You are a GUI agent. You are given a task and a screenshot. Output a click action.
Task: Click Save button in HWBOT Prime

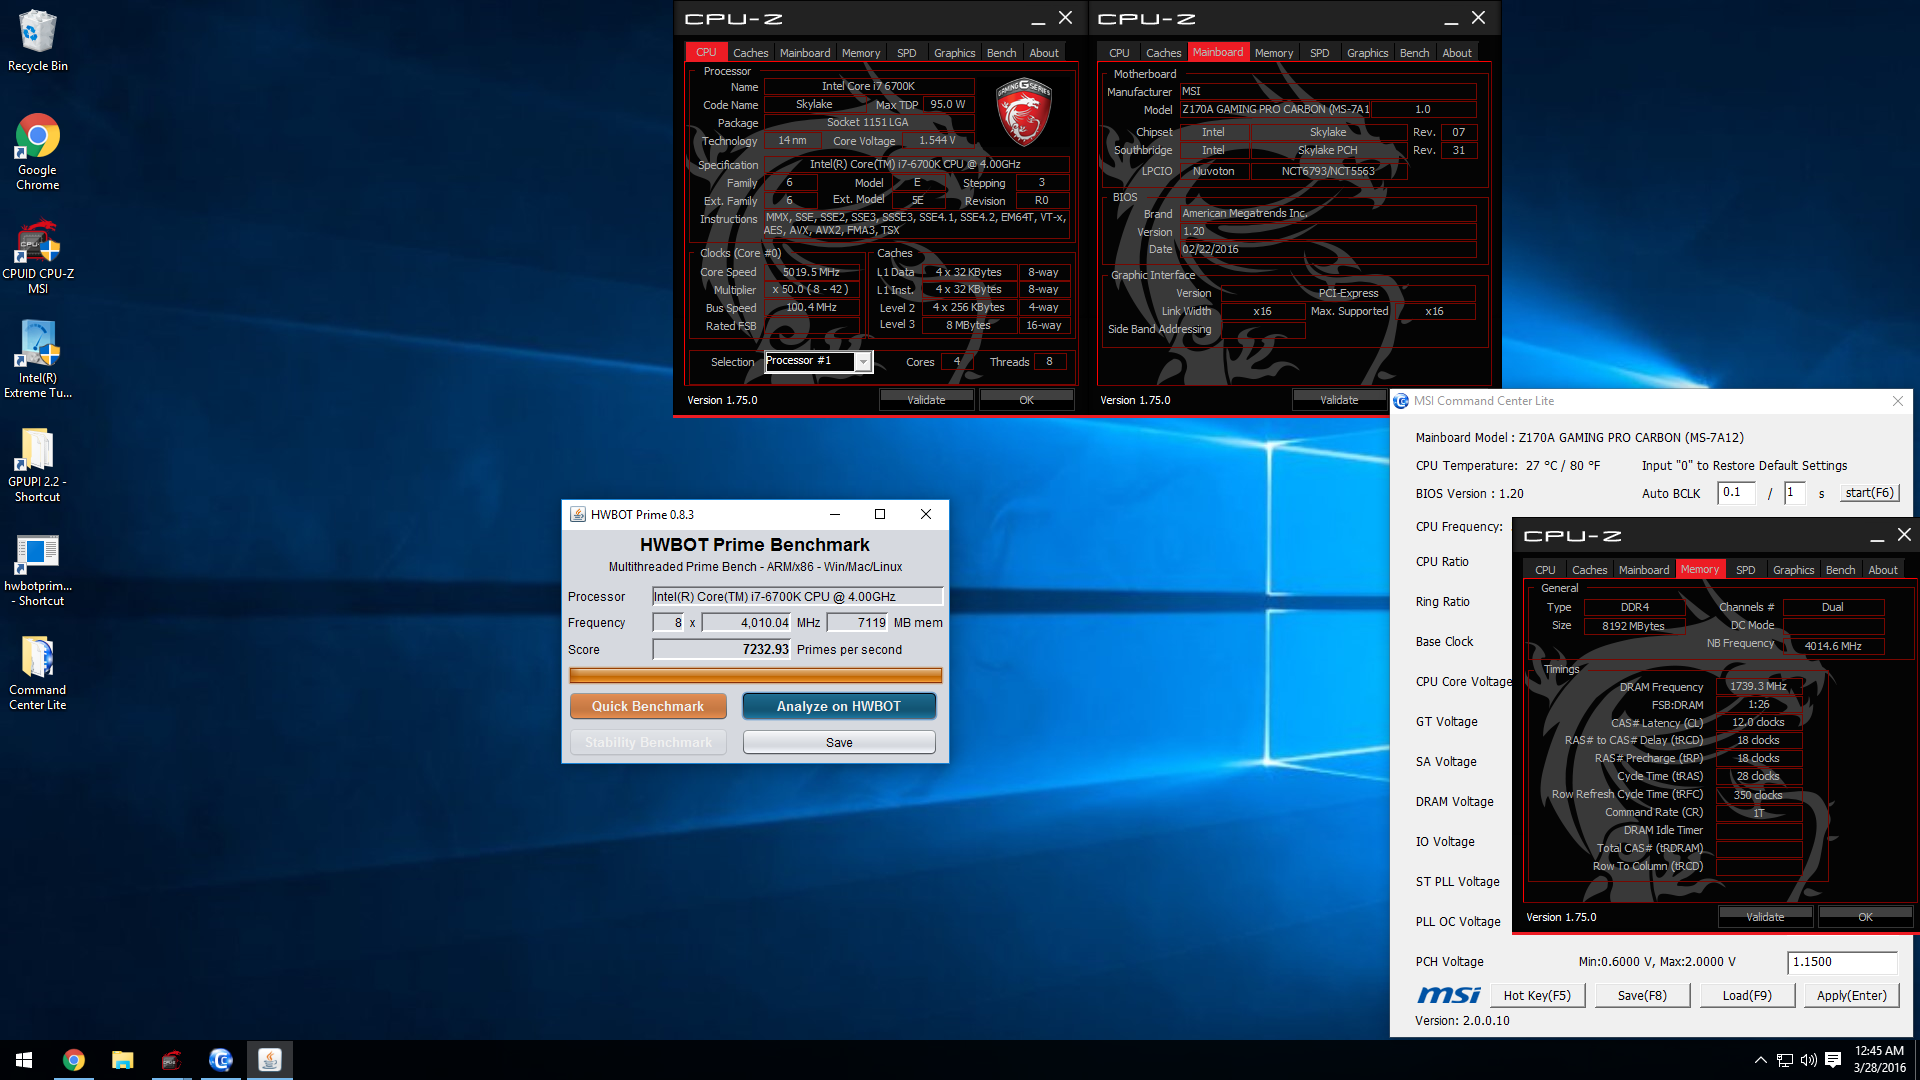[839, 742]
